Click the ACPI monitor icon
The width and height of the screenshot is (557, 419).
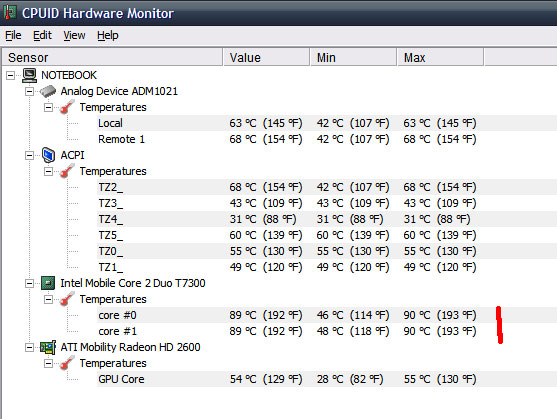pyautogui.click(x=48, y=155)
